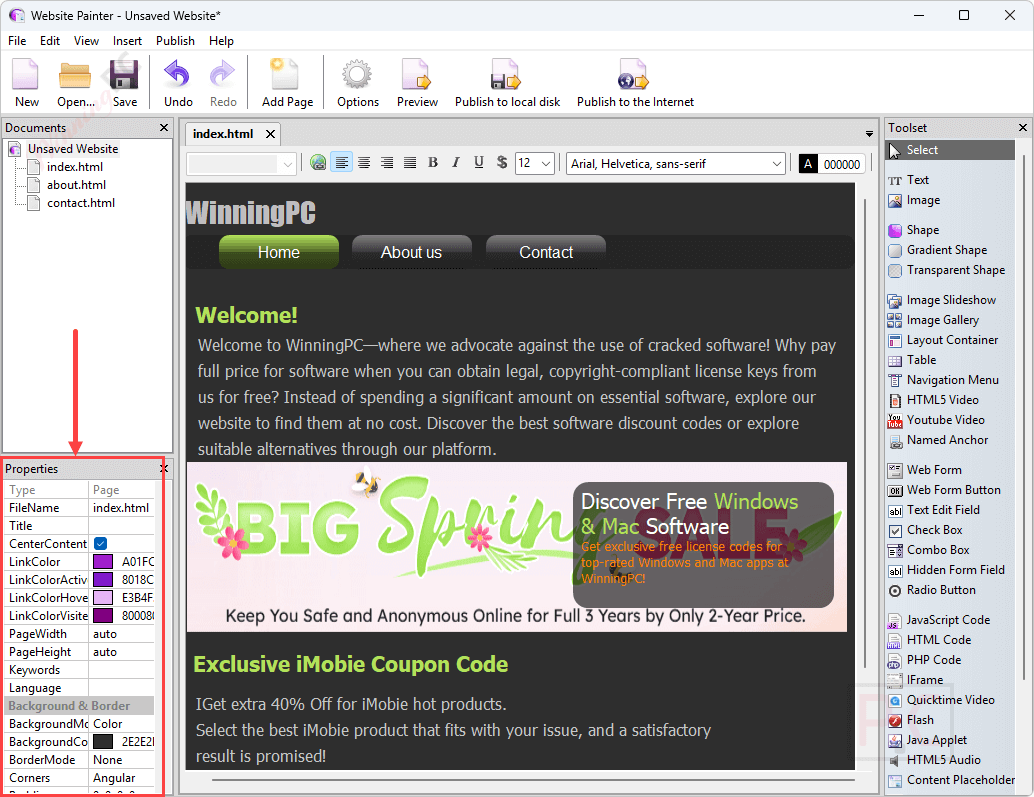
Task: Toggle bold formatting
Action: tap(433, 163)
